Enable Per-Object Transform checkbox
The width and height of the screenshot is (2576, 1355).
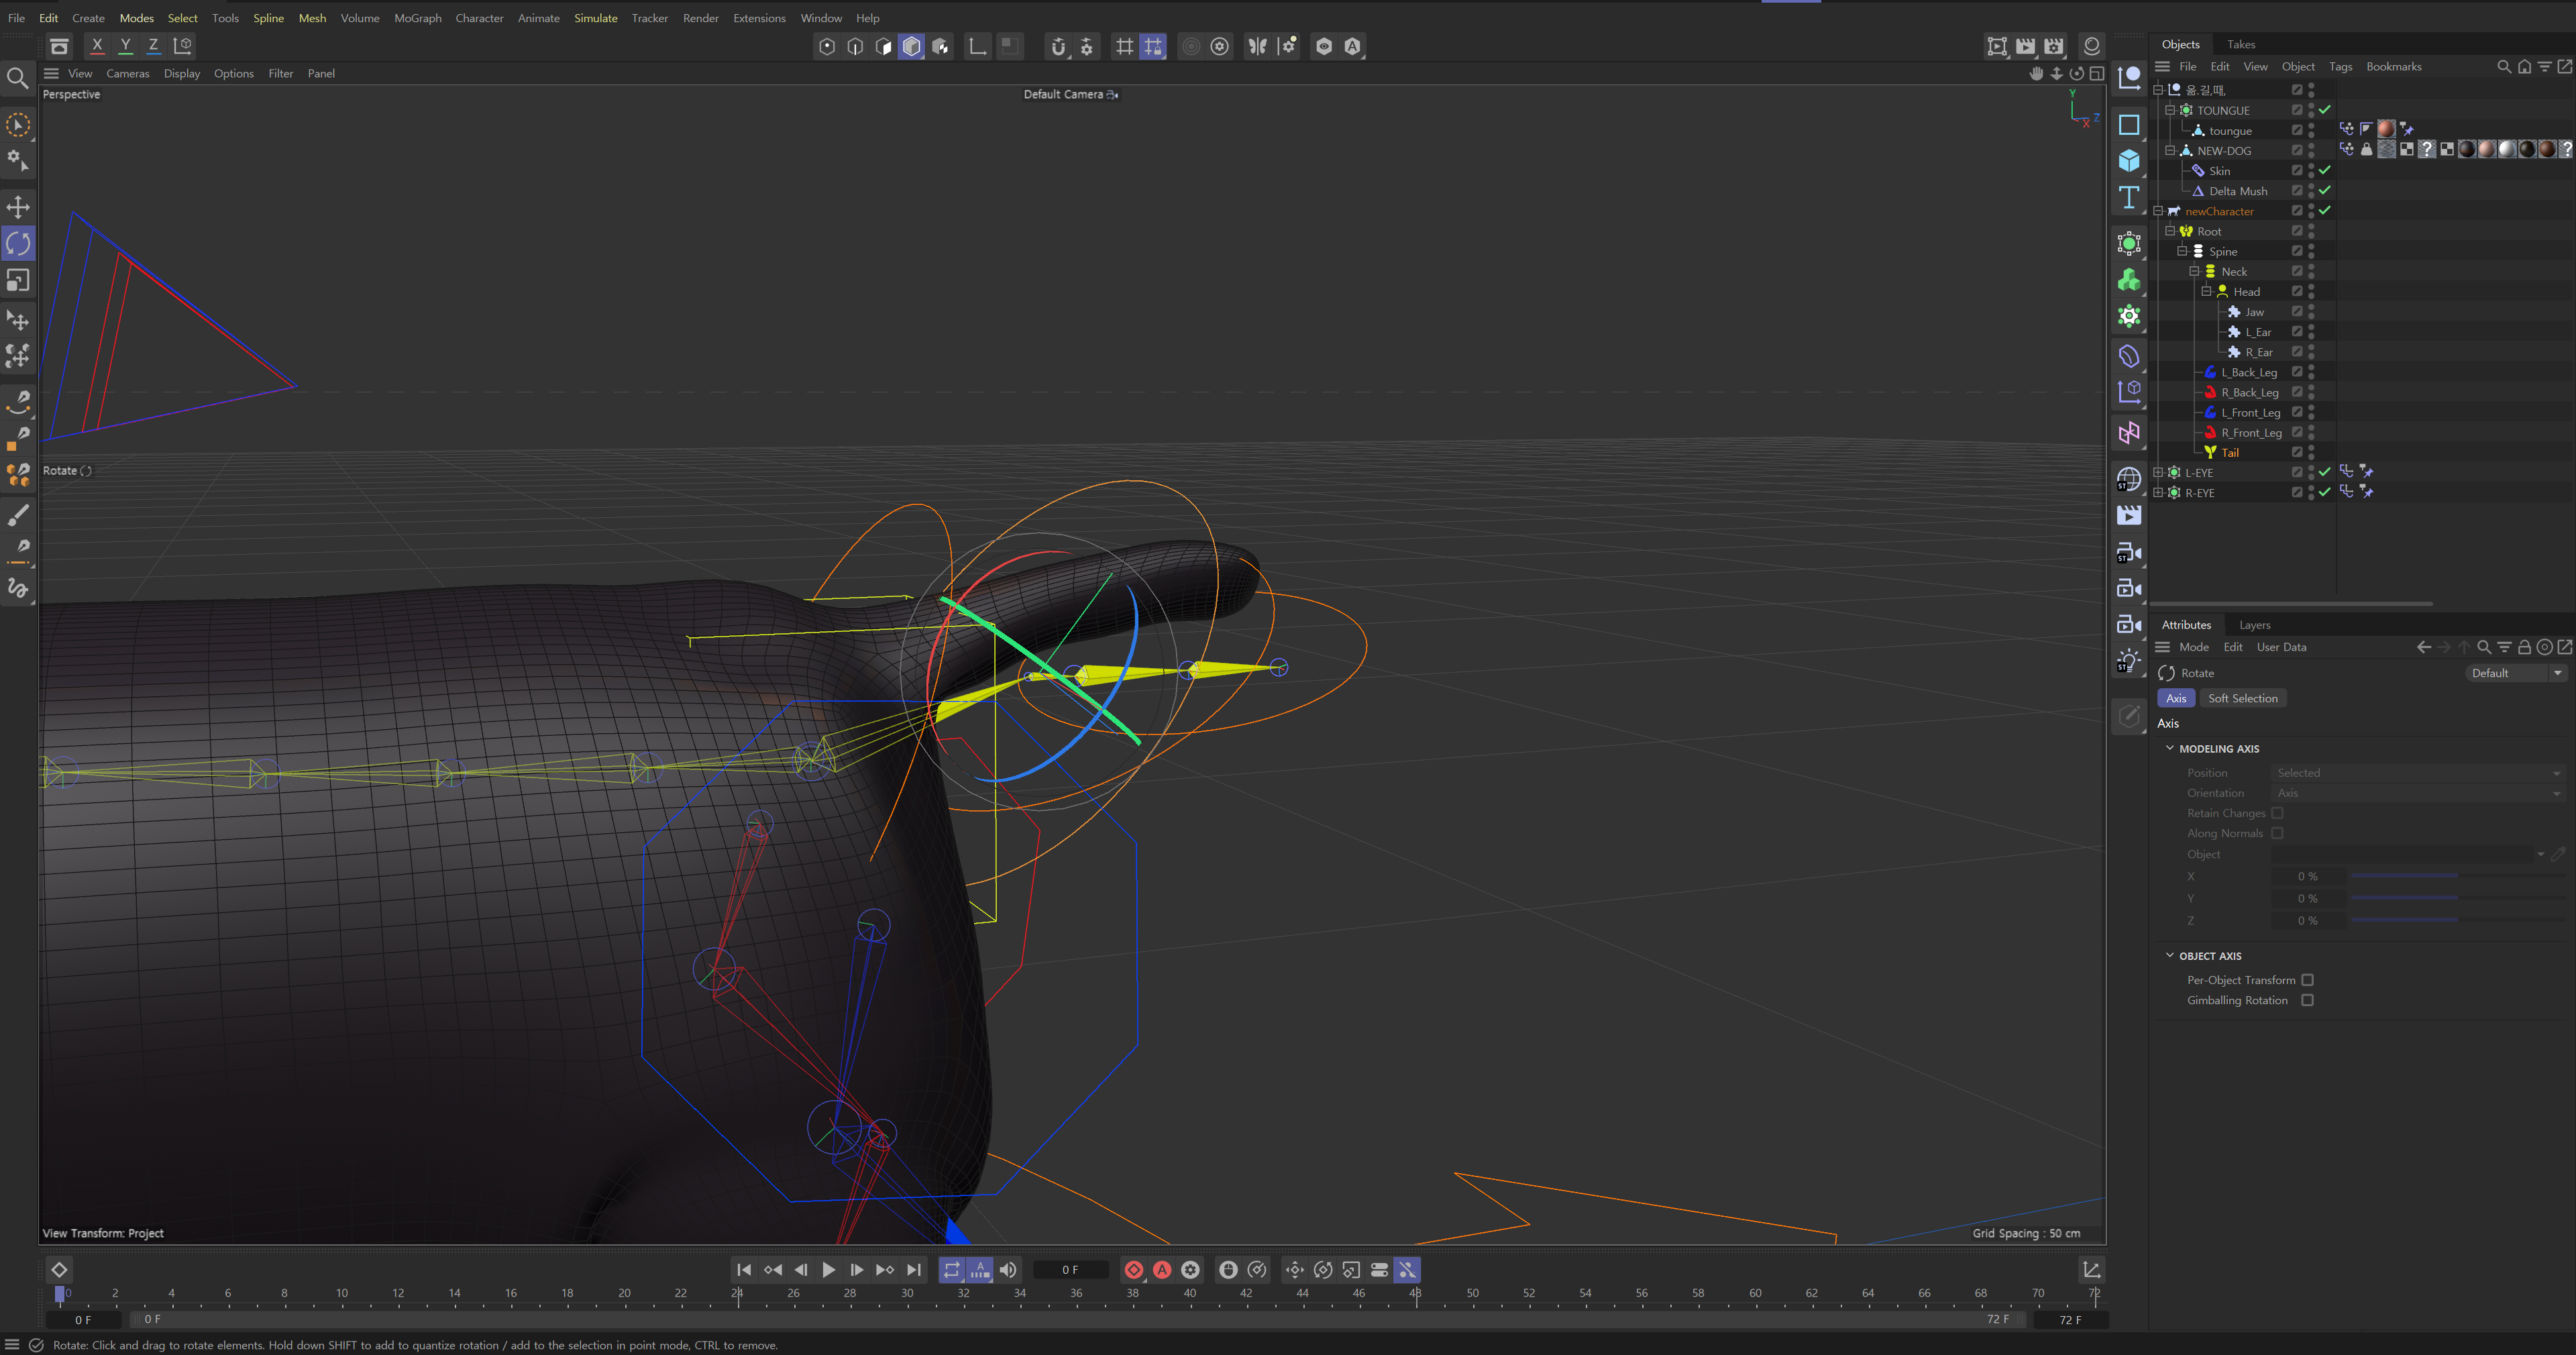(x=2308, y=980)
